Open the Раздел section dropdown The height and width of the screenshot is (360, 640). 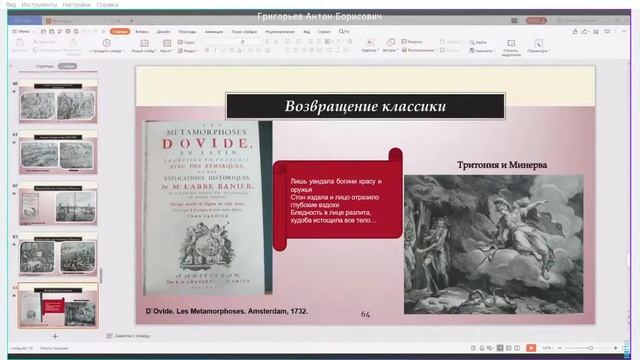(x=188, y=51)
